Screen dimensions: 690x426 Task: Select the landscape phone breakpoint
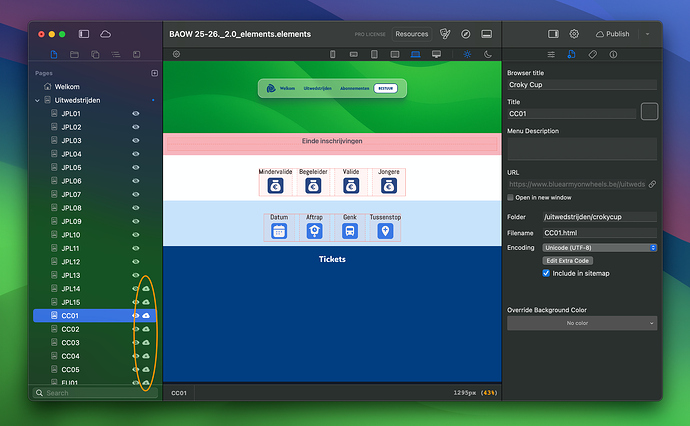pos(353,54)
